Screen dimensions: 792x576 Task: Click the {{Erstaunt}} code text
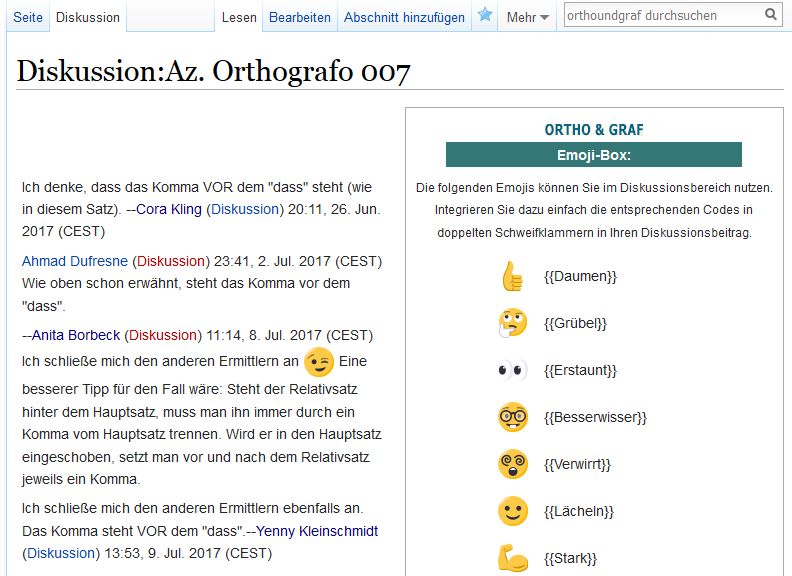580,370
